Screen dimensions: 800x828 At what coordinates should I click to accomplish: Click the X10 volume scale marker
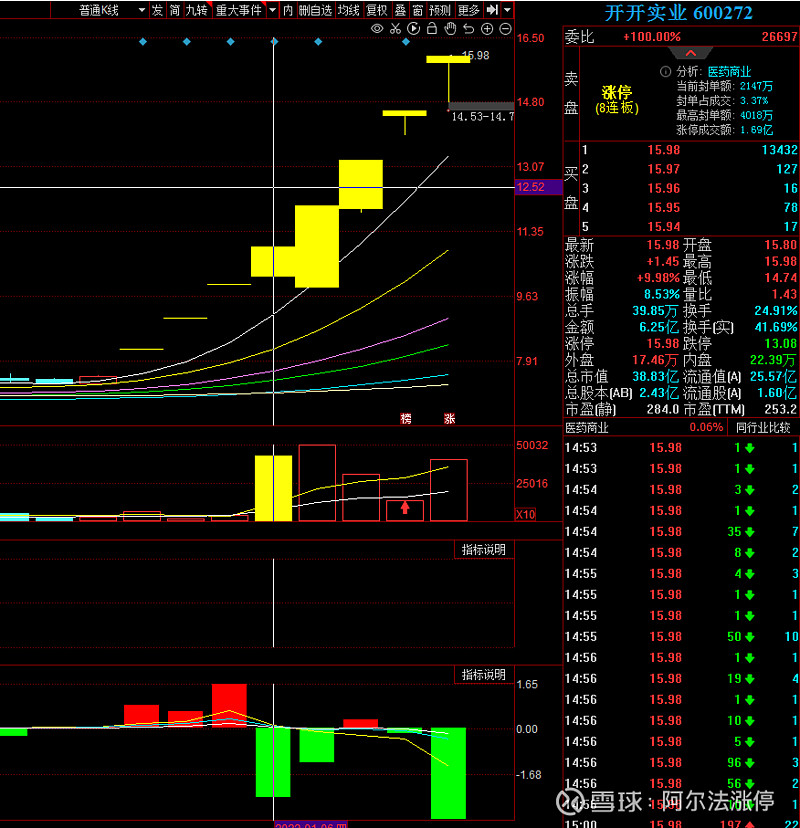[525, 514]
